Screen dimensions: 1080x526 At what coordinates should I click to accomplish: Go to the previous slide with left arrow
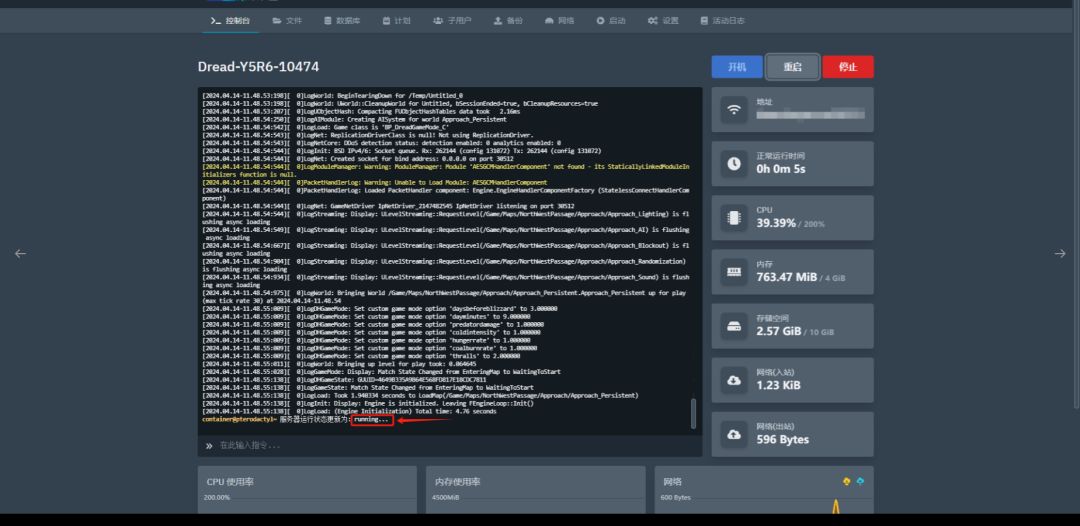point(20,254)
